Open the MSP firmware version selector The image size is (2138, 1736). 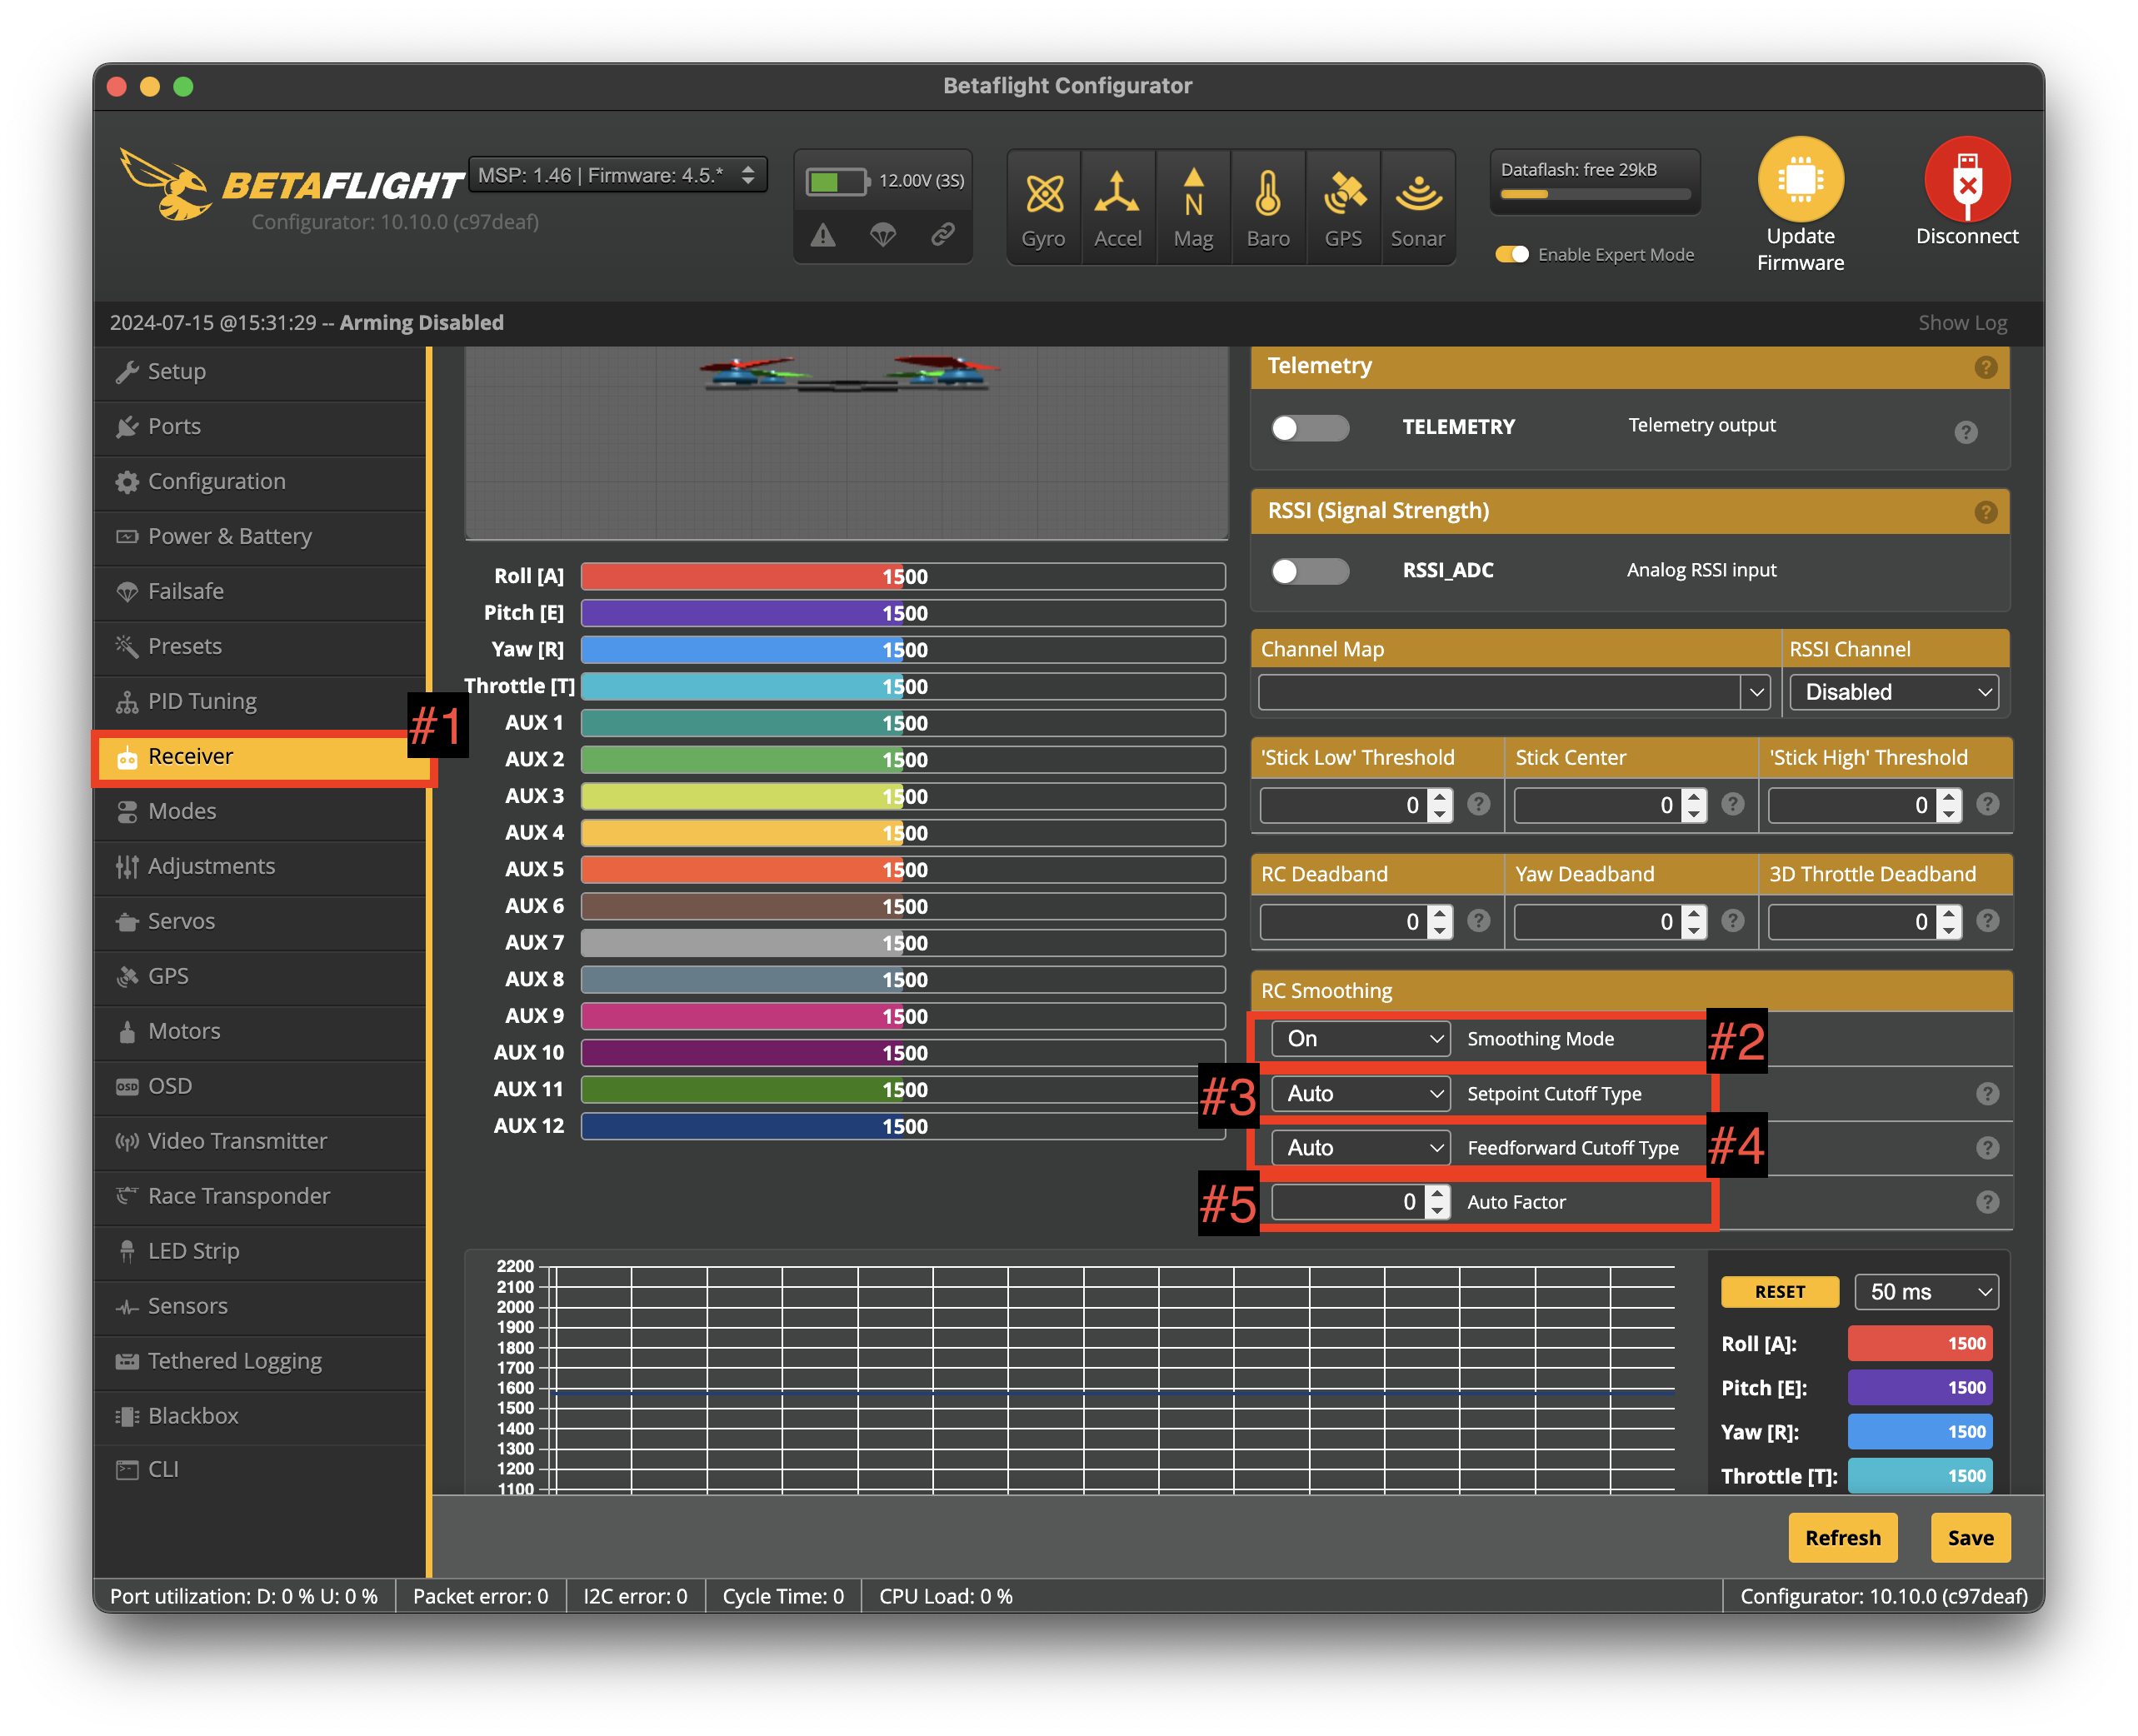tap(617, 175)
